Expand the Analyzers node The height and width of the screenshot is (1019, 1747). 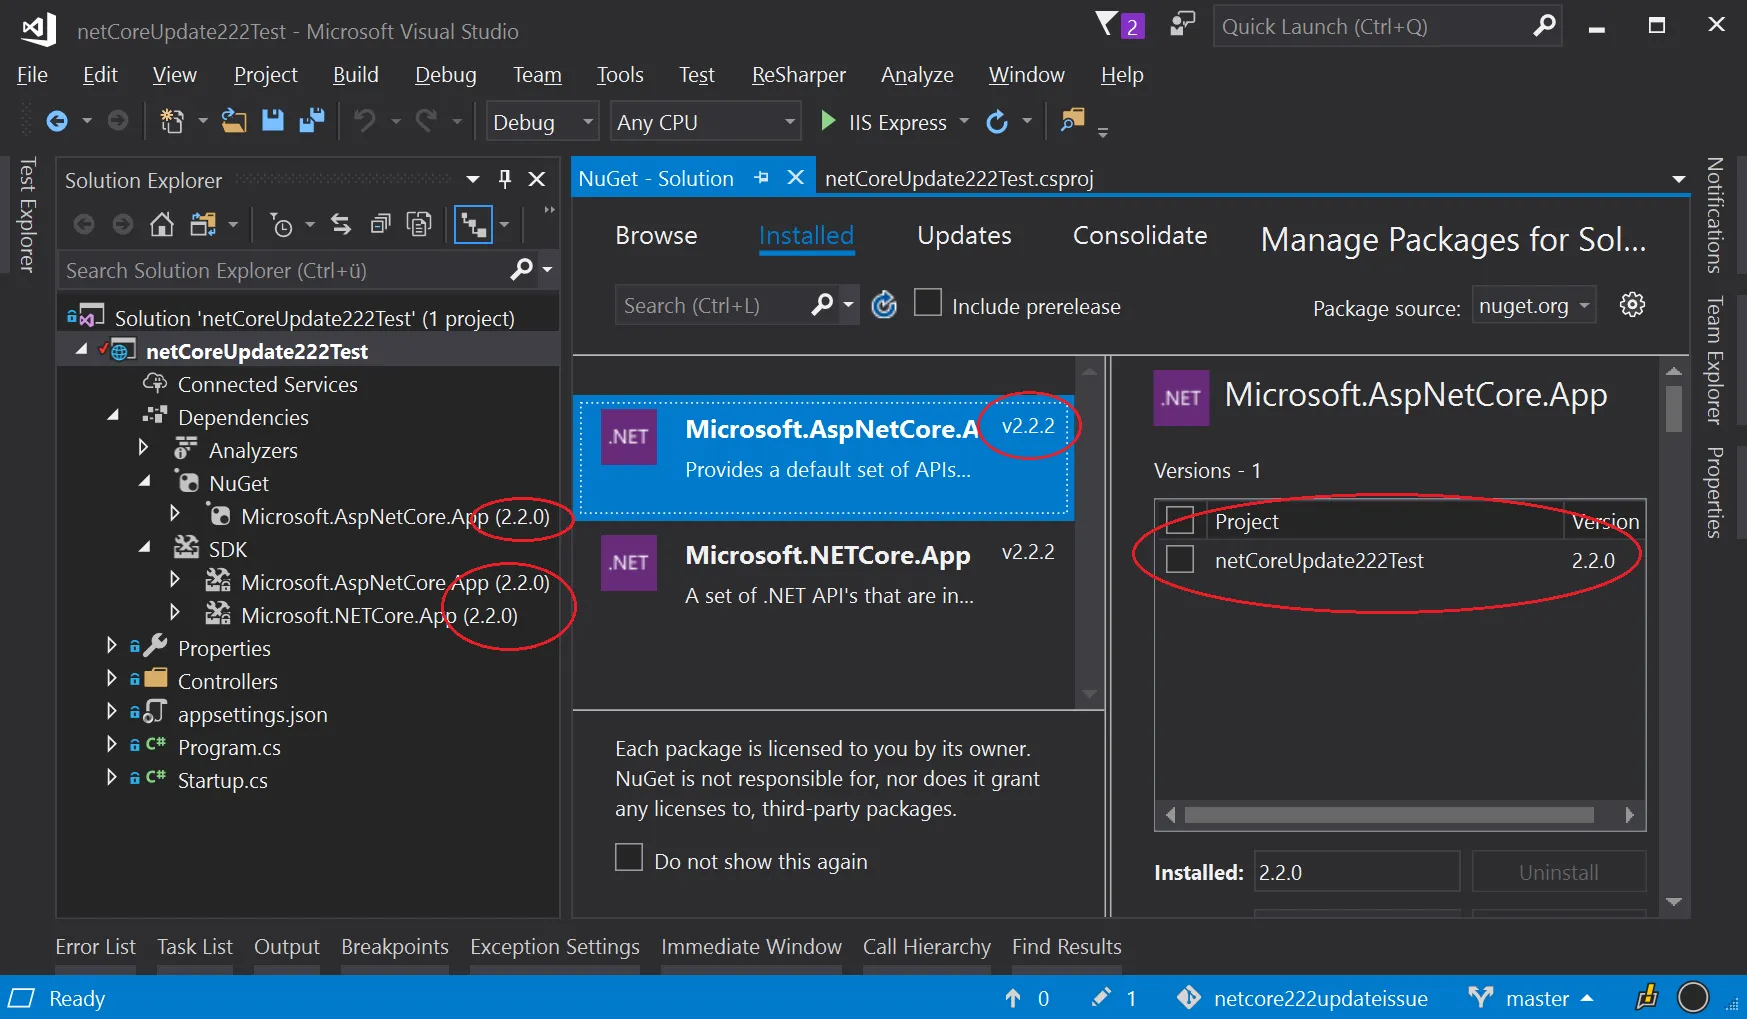pos(143,449)
